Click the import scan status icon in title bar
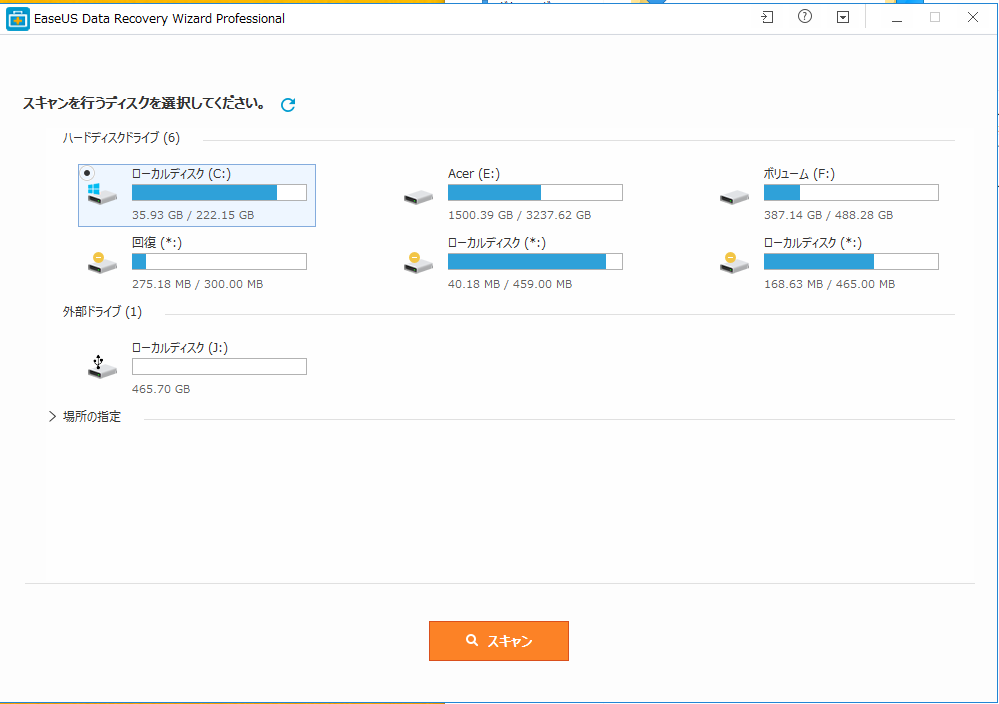The image size is (999, 704). [x=767, y=18]
